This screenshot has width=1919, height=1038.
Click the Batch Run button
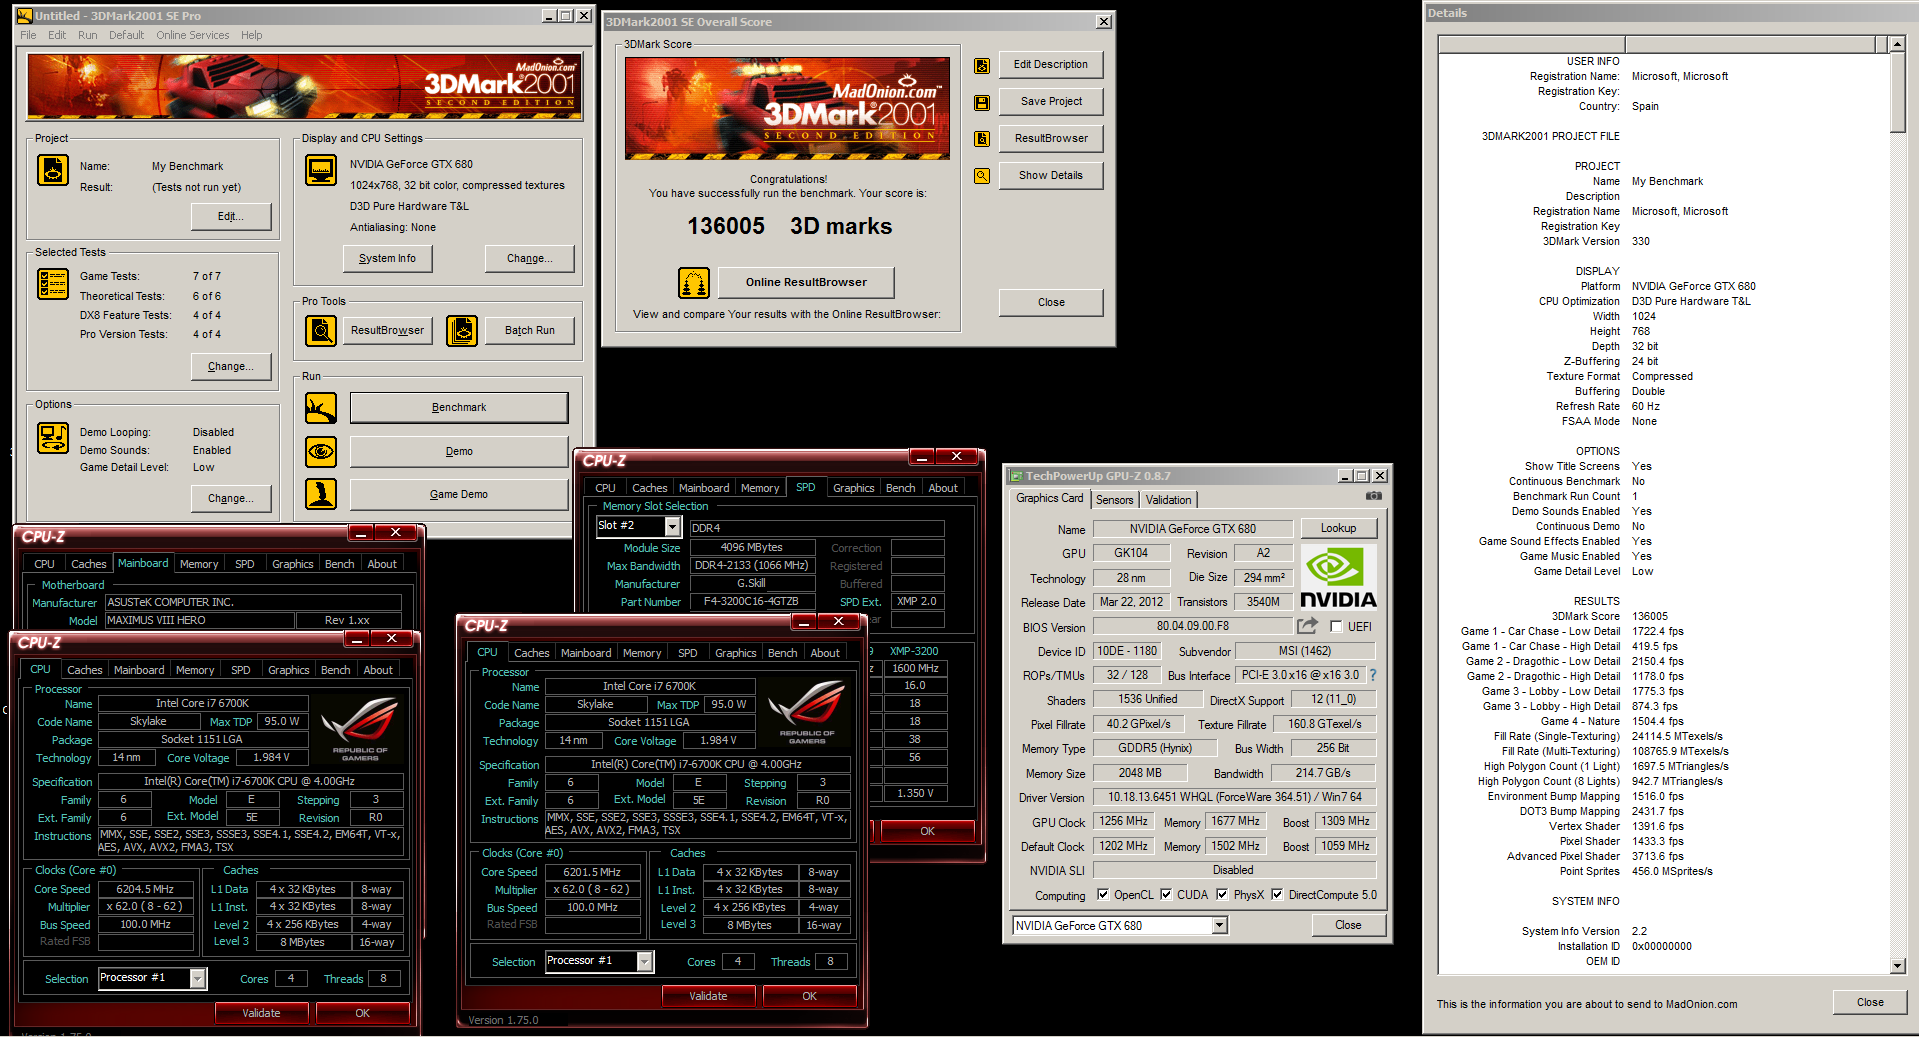[530, 330]
